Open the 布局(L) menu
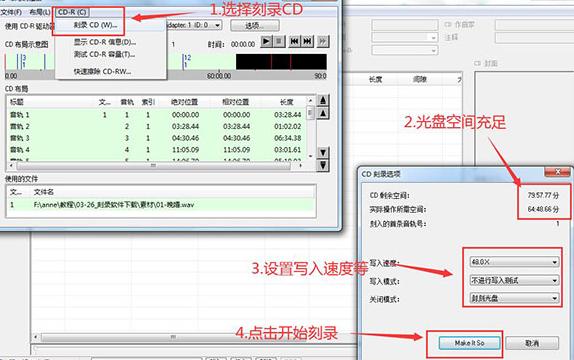 tap(40, 12)
